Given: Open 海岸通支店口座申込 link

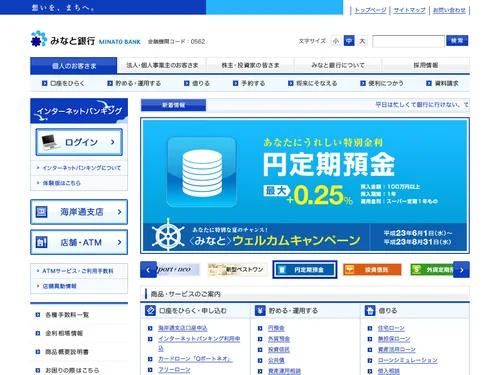Looking at the screenshot, I should [183, 328].
